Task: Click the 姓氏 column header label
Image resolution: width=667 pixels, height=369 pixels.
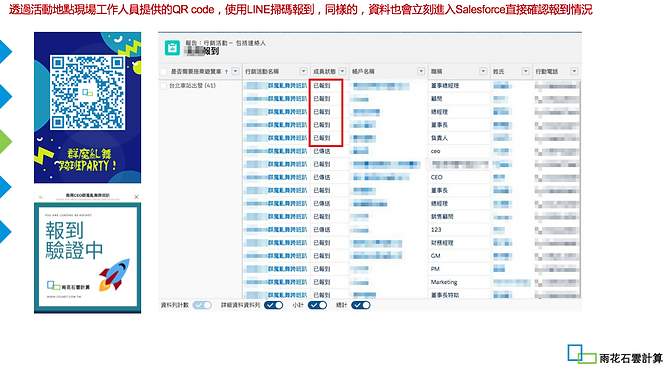Action: coord(499,72)
